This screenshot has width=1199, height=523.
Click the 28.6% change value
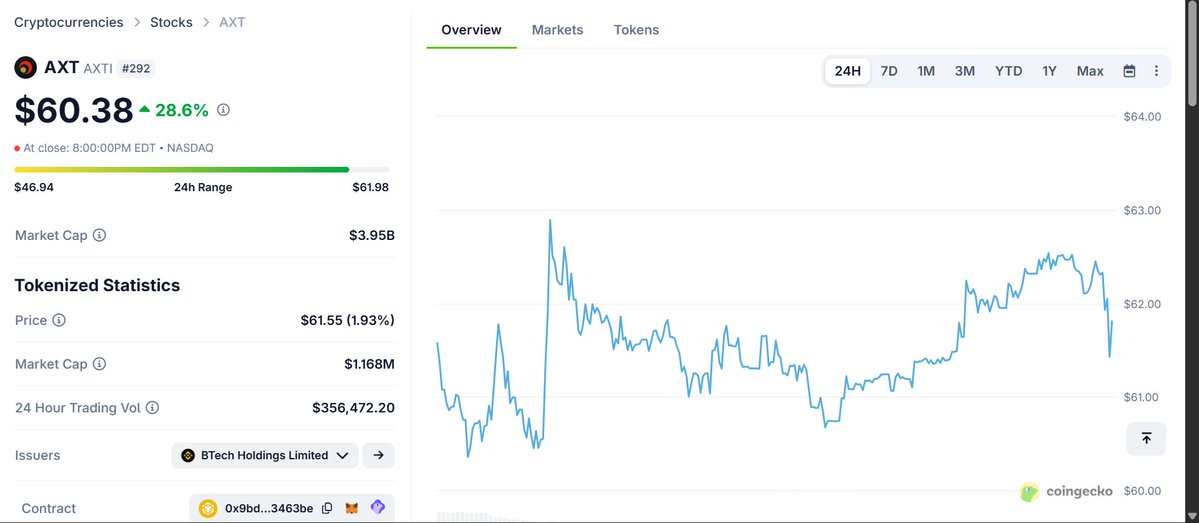[182, 110]
